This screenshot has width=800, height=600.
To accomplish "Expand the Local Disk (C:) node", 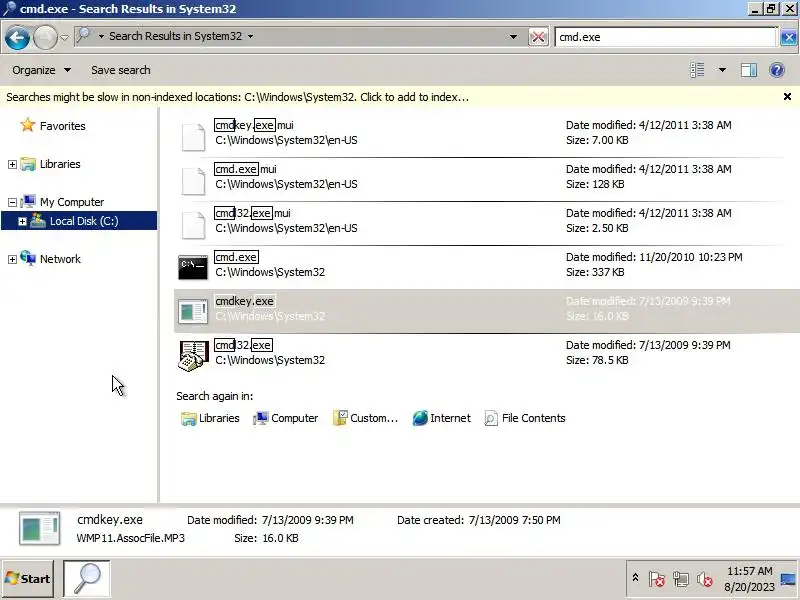I will click(x=22, y=221).
